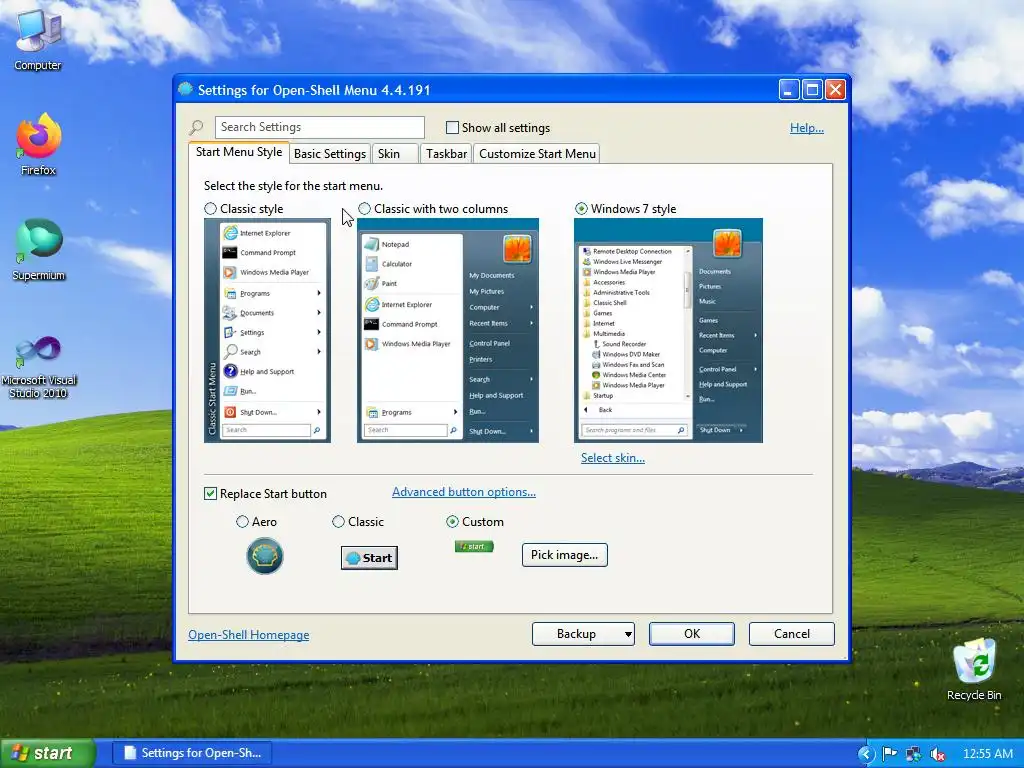Choose the Windows 7 style radio button
Image resolution: width=1024 pixels, height=768 pixels.
coord(581,208)
